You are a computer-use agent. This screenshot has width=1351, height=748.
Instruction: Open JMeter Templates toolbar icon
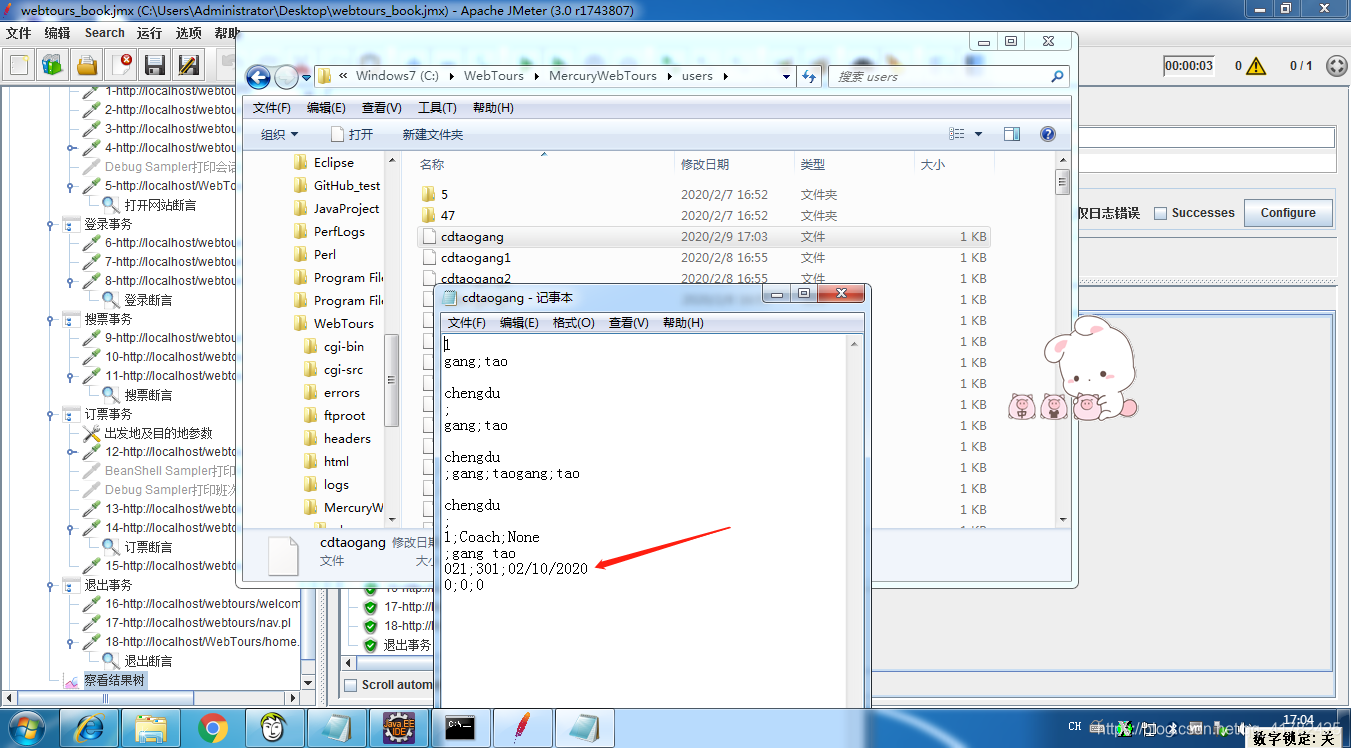pos(53,65)
